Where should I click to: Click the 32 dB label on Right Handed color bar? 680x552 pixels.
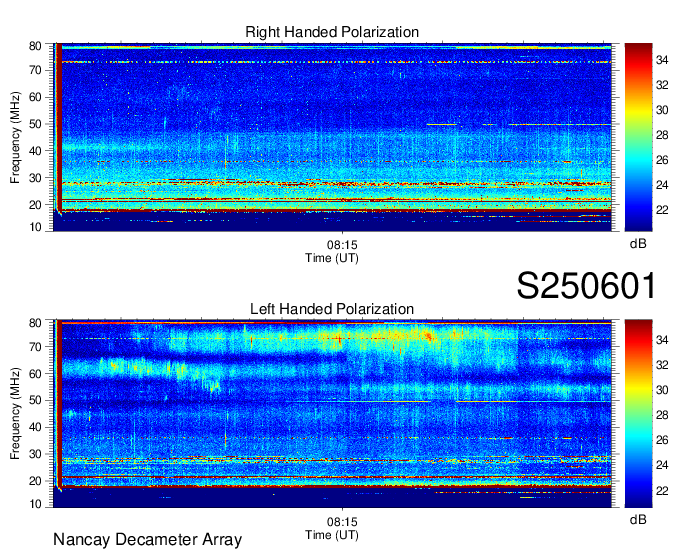coord(662,85)
